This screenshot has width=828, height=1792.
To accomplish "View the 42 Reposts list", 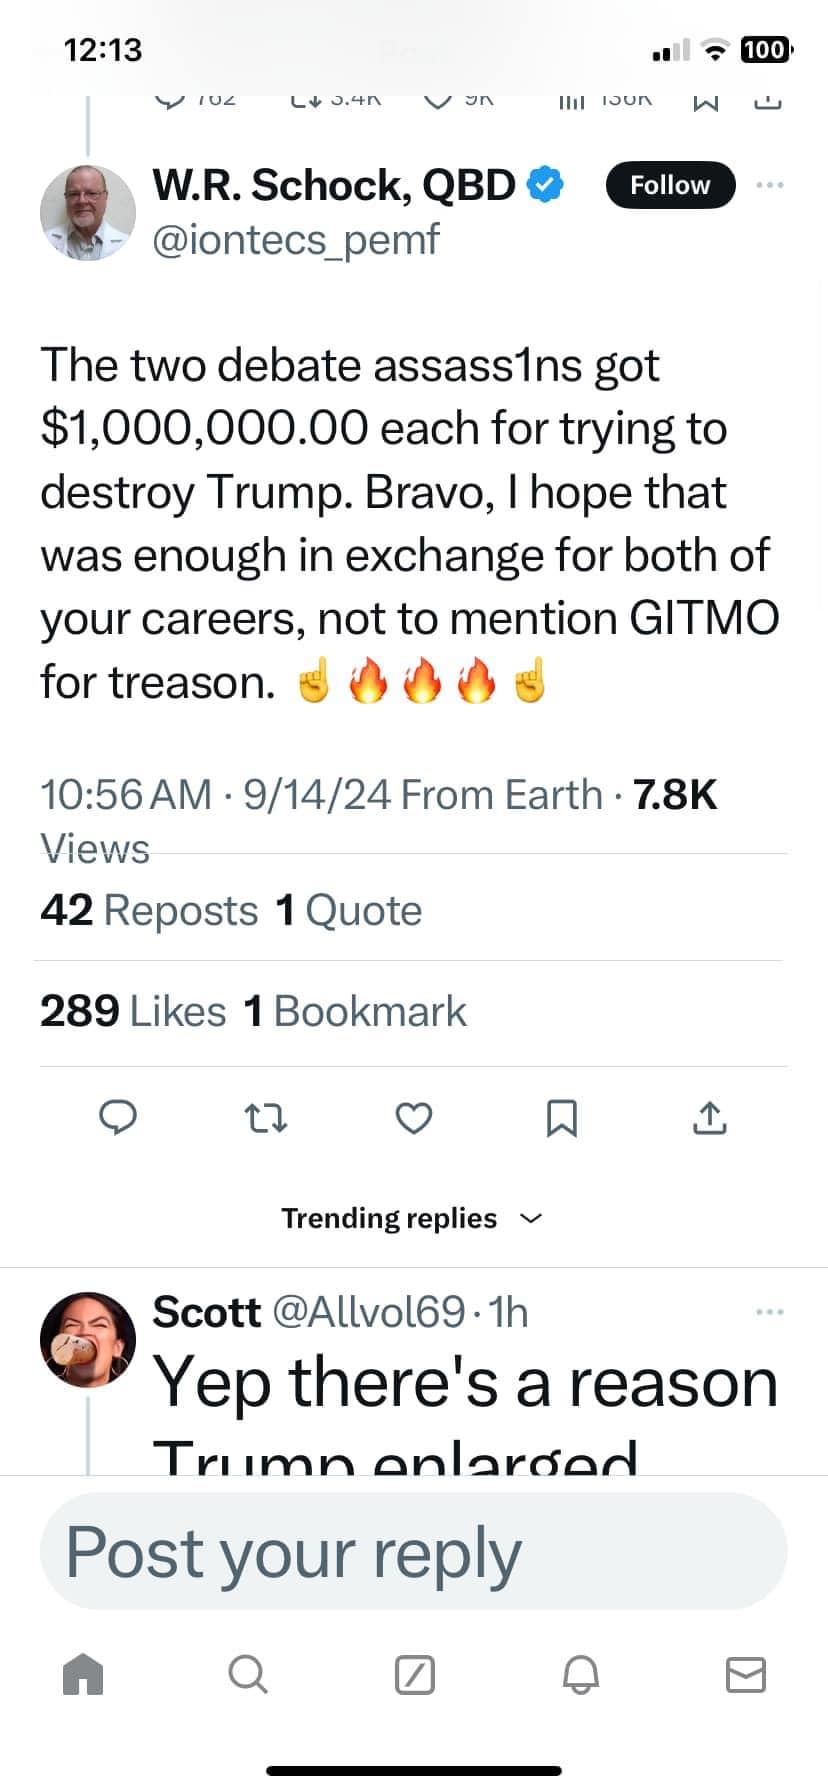I will tap(150, 911).
